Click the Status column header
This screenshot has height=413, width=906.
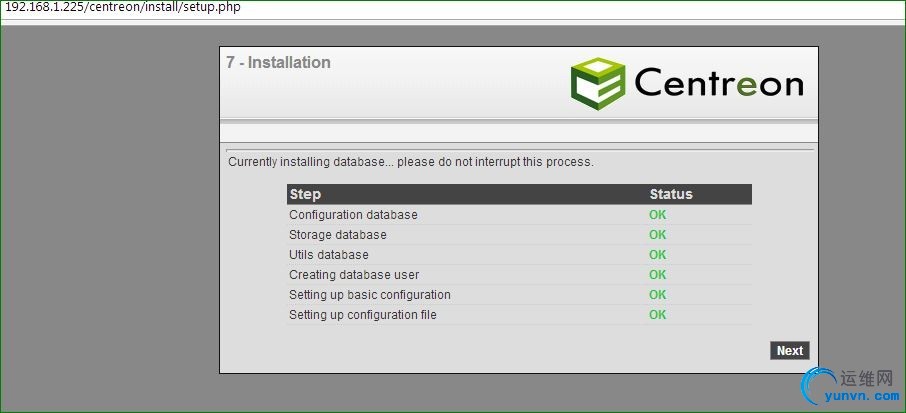671,194
